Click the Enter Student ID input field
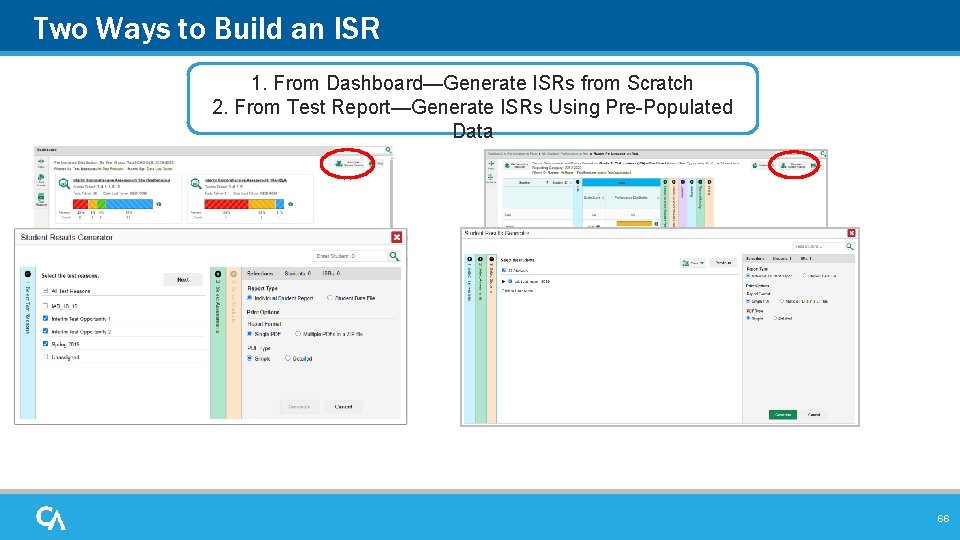This screenshot has height=540, width=960. pos(350,256)
